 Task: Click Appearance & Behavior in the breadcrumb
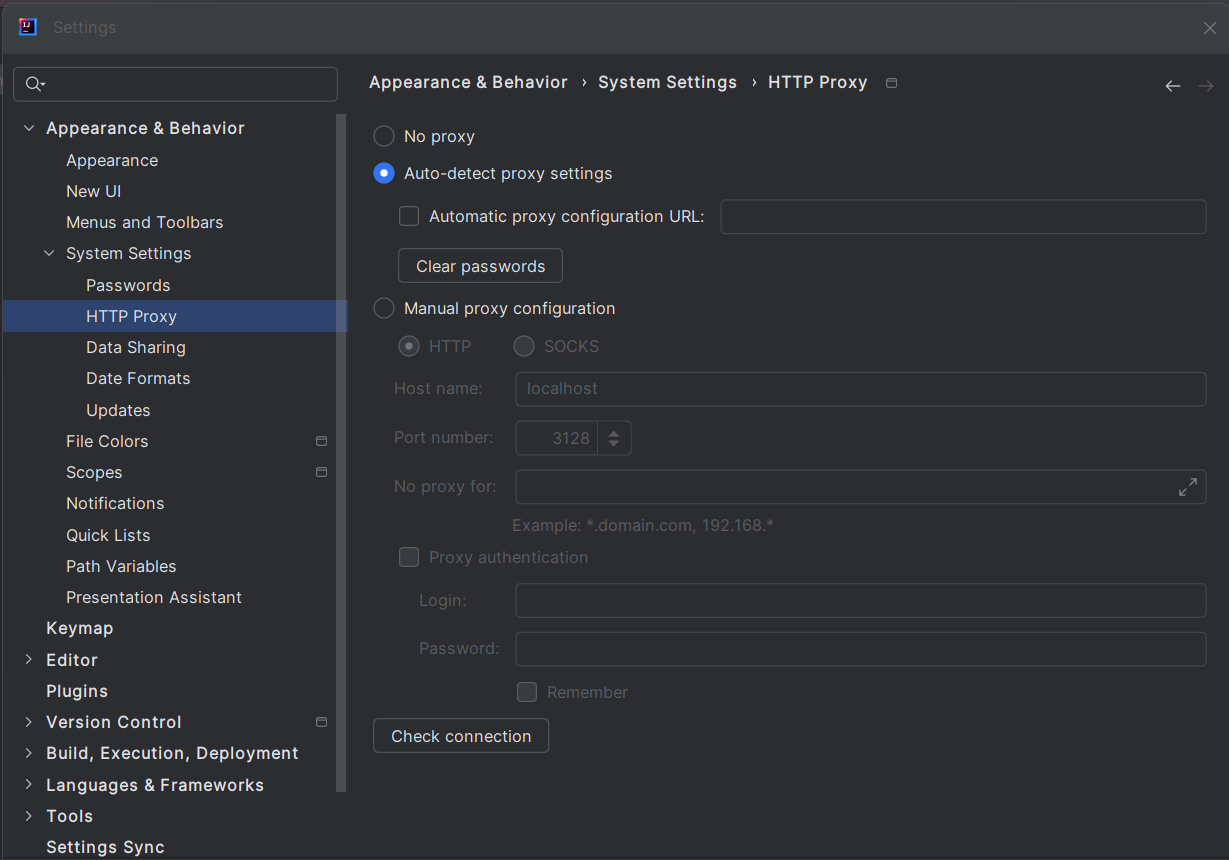(468, 82)
